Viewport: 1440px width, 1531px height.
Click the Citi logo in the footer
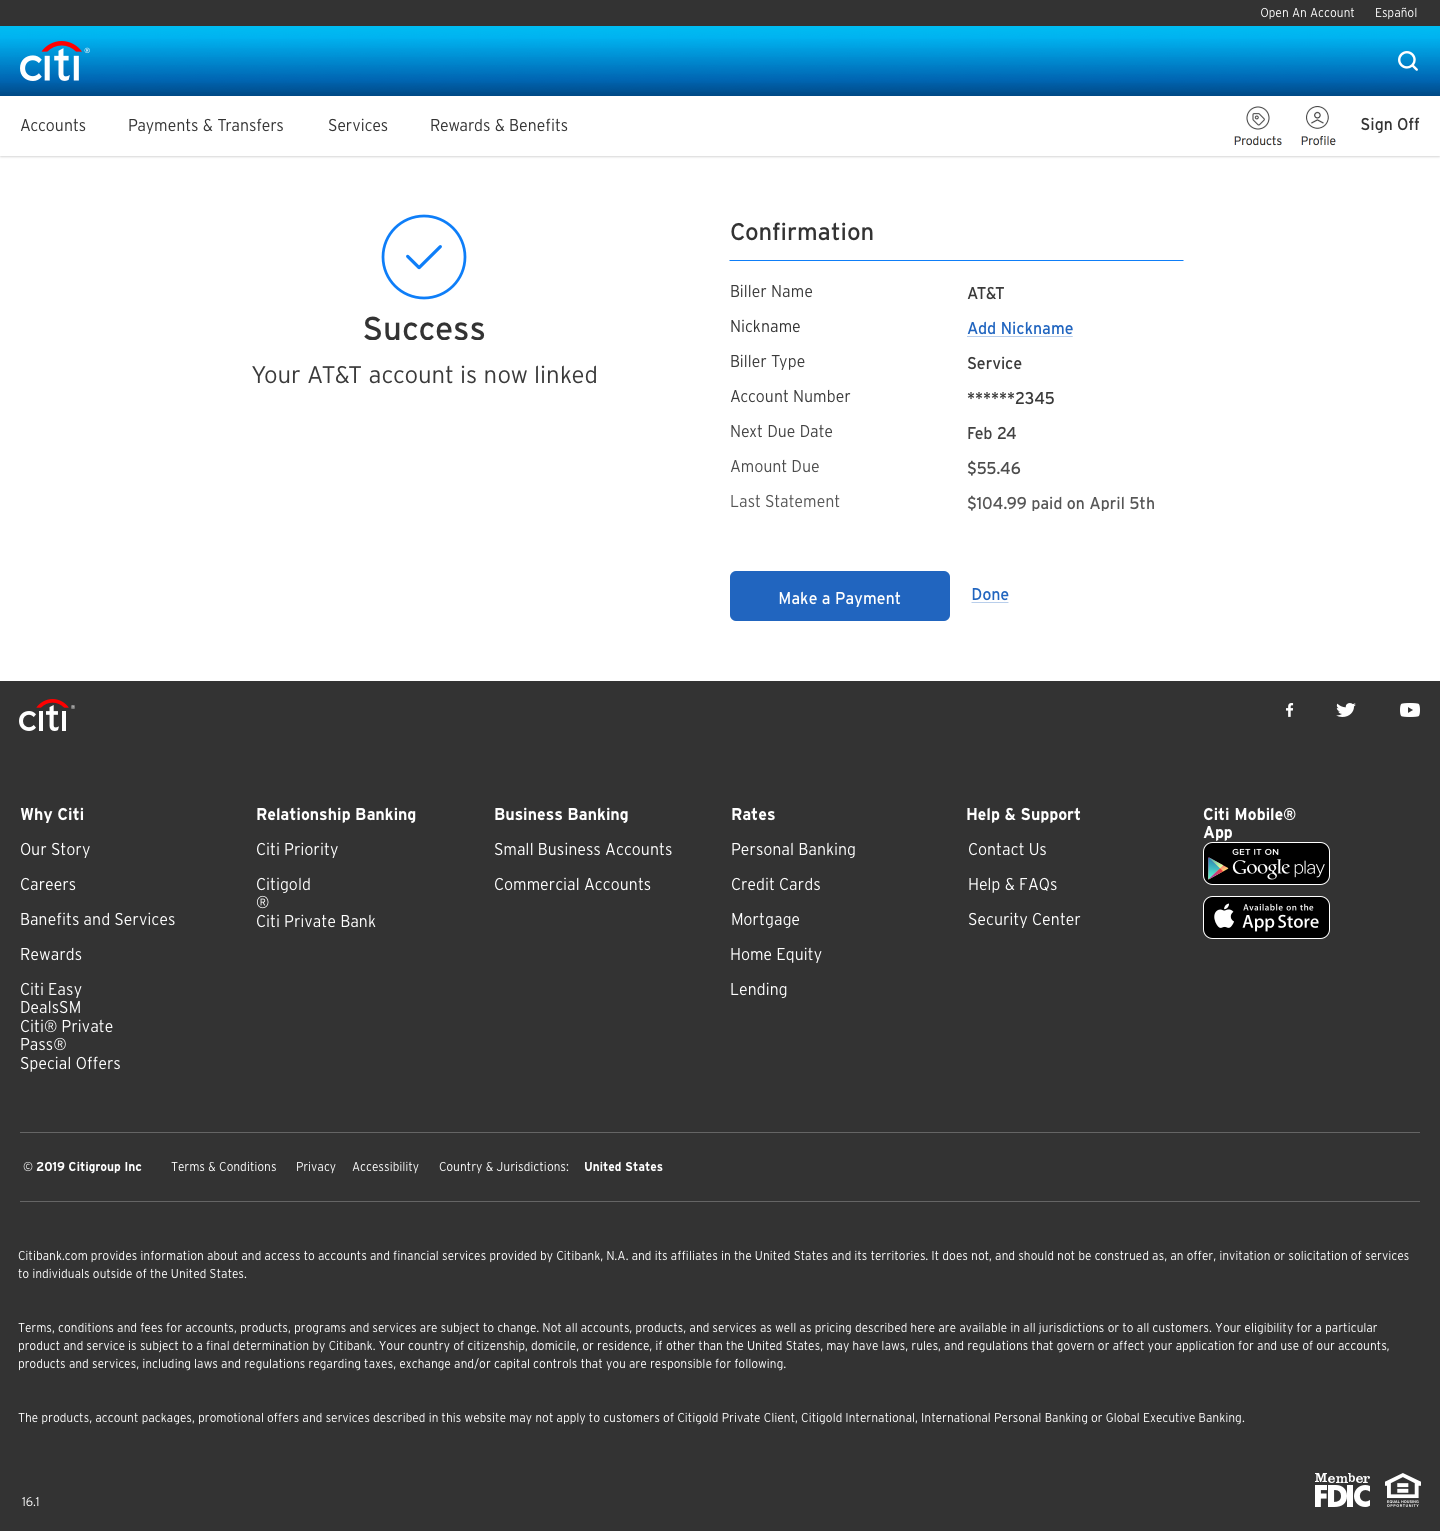46,716
